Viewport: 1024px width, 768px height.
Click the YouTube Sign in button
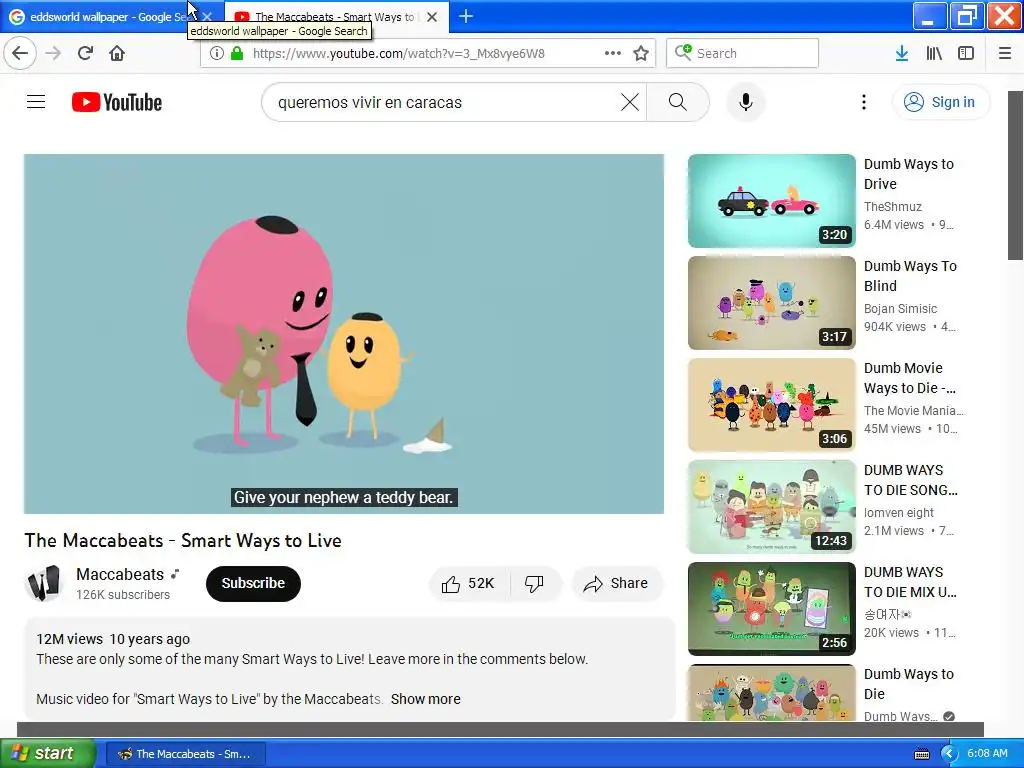point(941,102)
